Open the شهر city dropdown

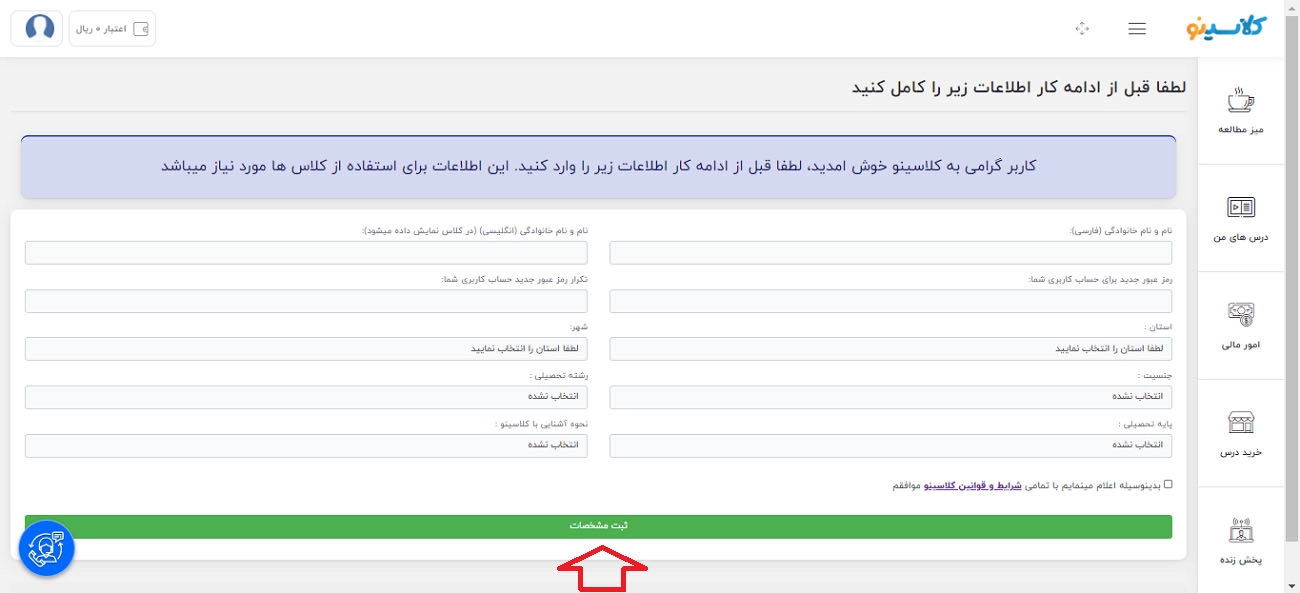[x=306, y=348]
